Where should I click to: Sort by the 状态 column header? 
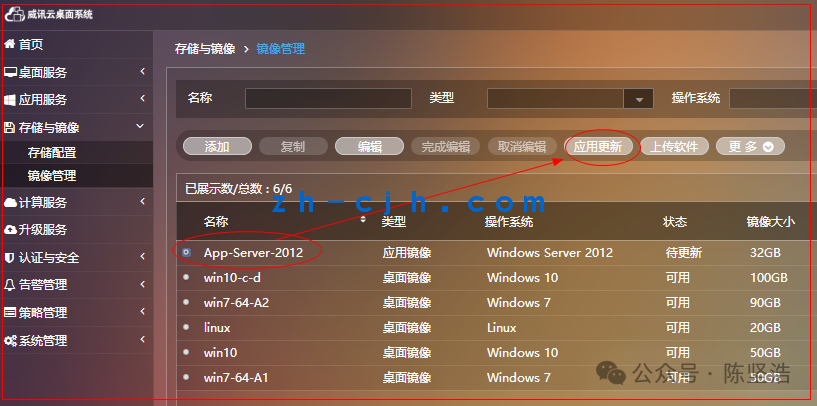click(x=675, y=222)
